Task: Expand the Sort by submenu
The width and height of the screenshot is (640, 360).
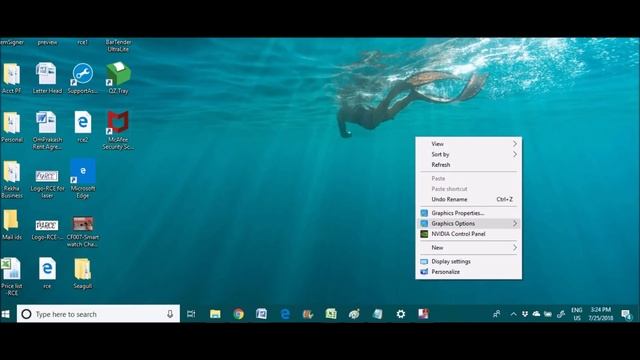Action: (x=469, y=154)
